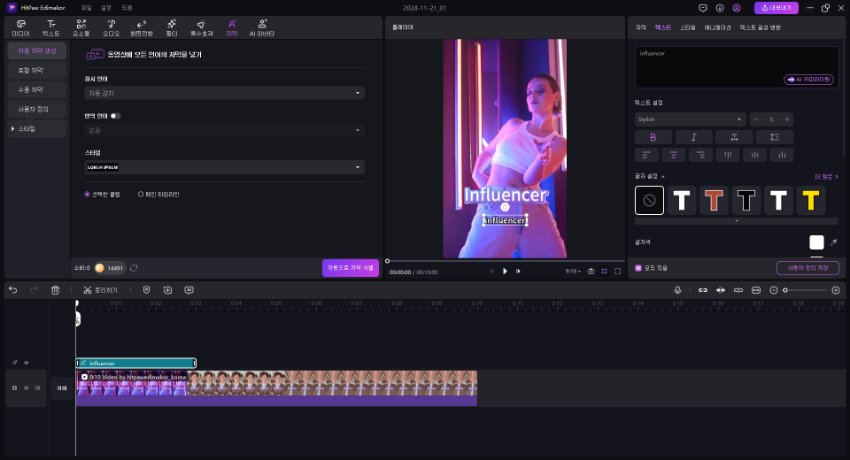Pick color with the eyedropper icon
The height and width of the screenshot is (460, 850).
834,242
